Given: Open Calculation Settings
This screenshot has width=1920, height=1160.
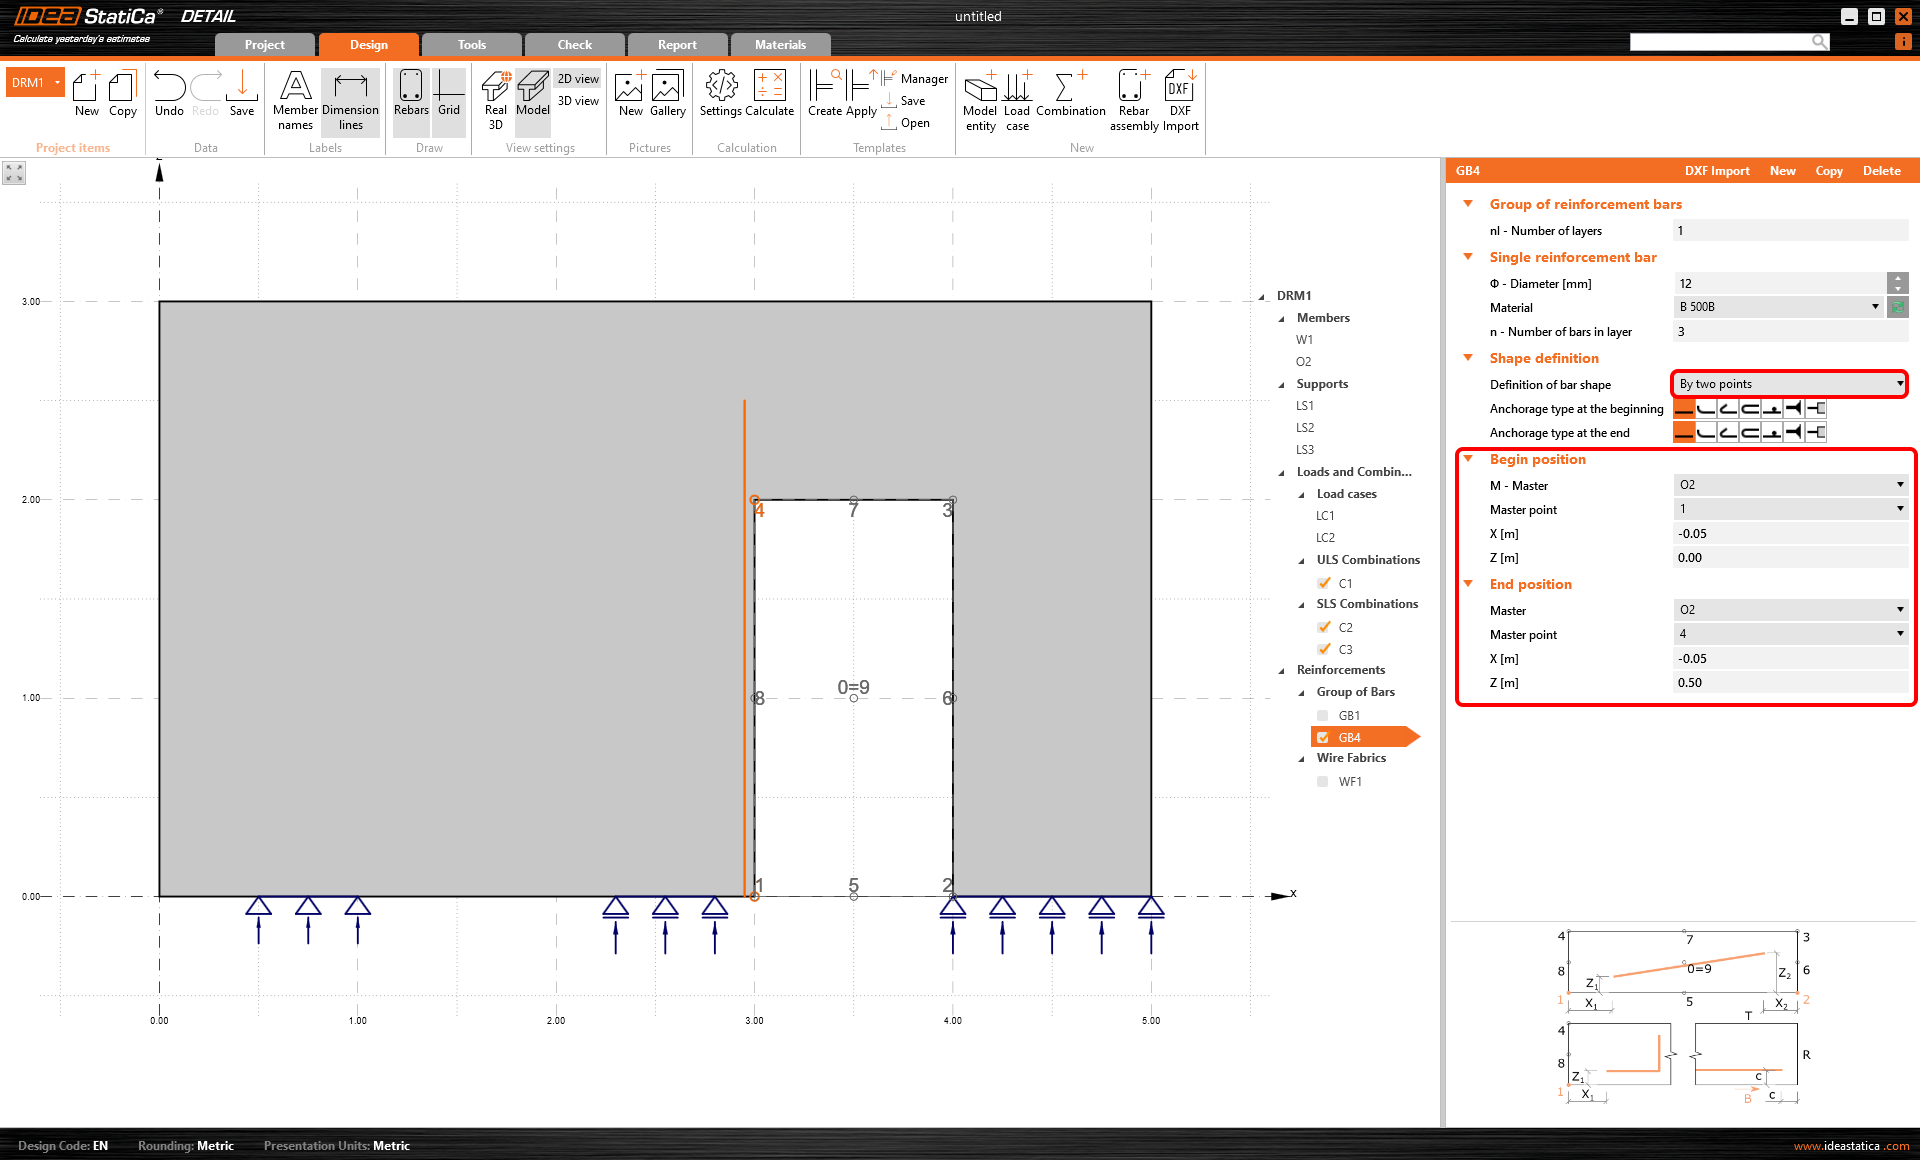Looking at the screenshot, I should coord(720,97).
